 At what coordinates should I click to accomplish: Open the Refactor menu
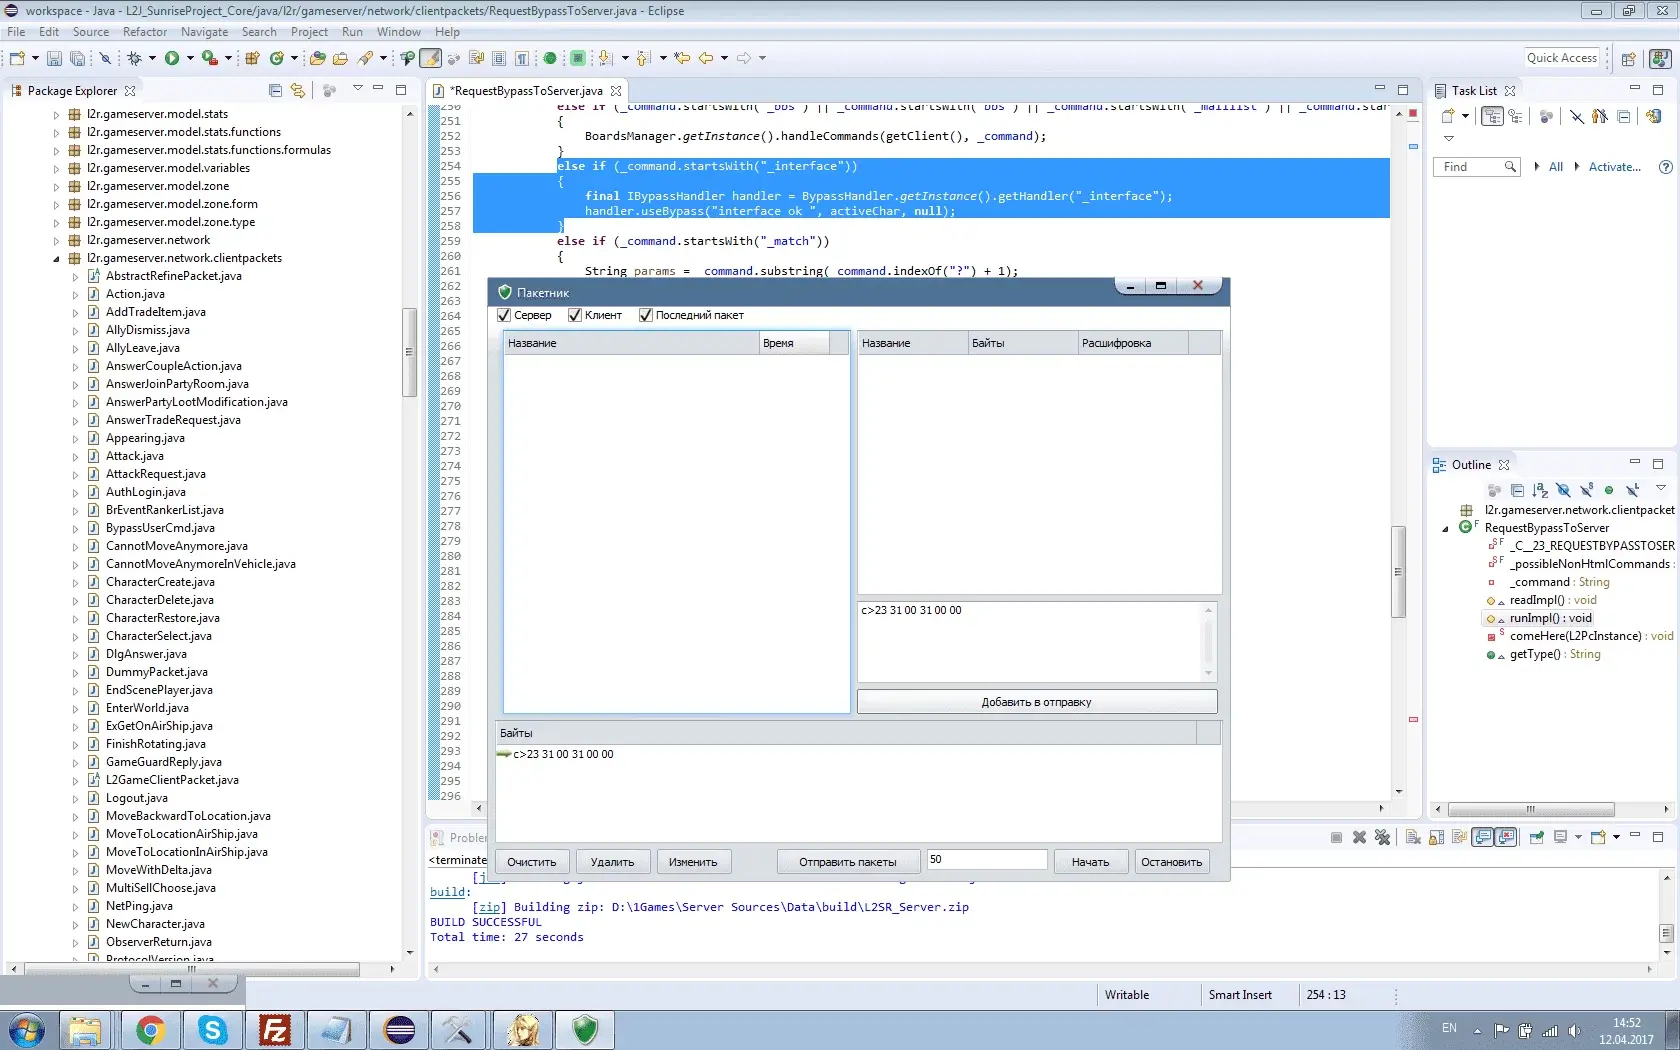[x=145, y=32]
